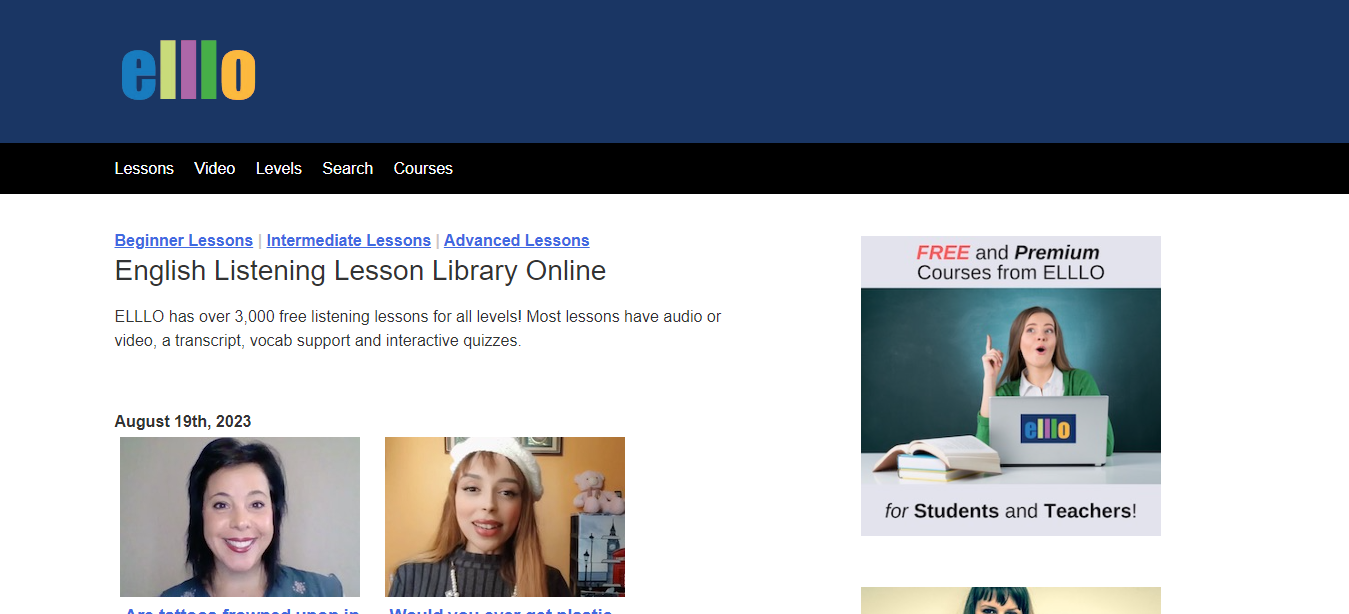Click the ELLLO logo

(x=188, y=71)
